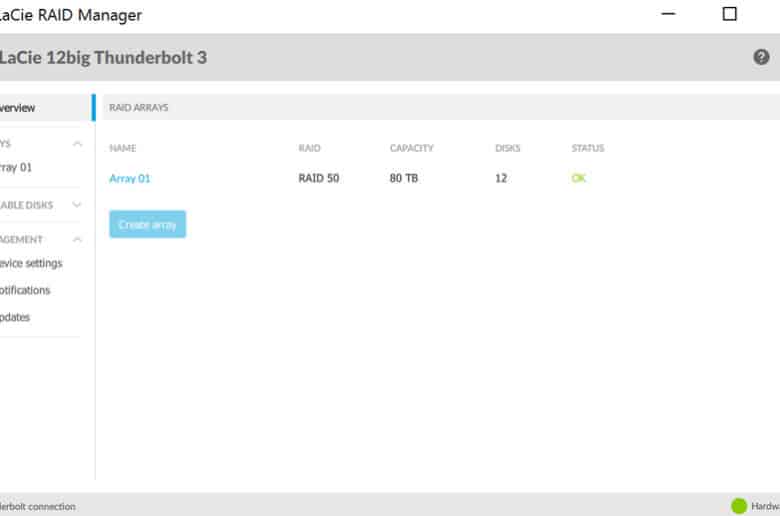
Task: Click the Array 01 link in table
Action: coord(129,178)
